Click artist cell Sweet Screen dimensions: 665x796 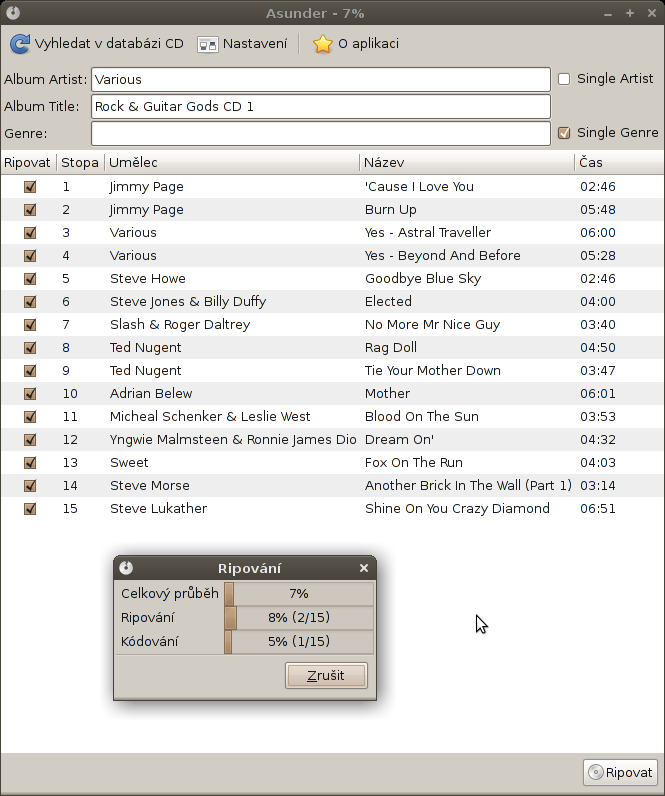pos(129,463)
